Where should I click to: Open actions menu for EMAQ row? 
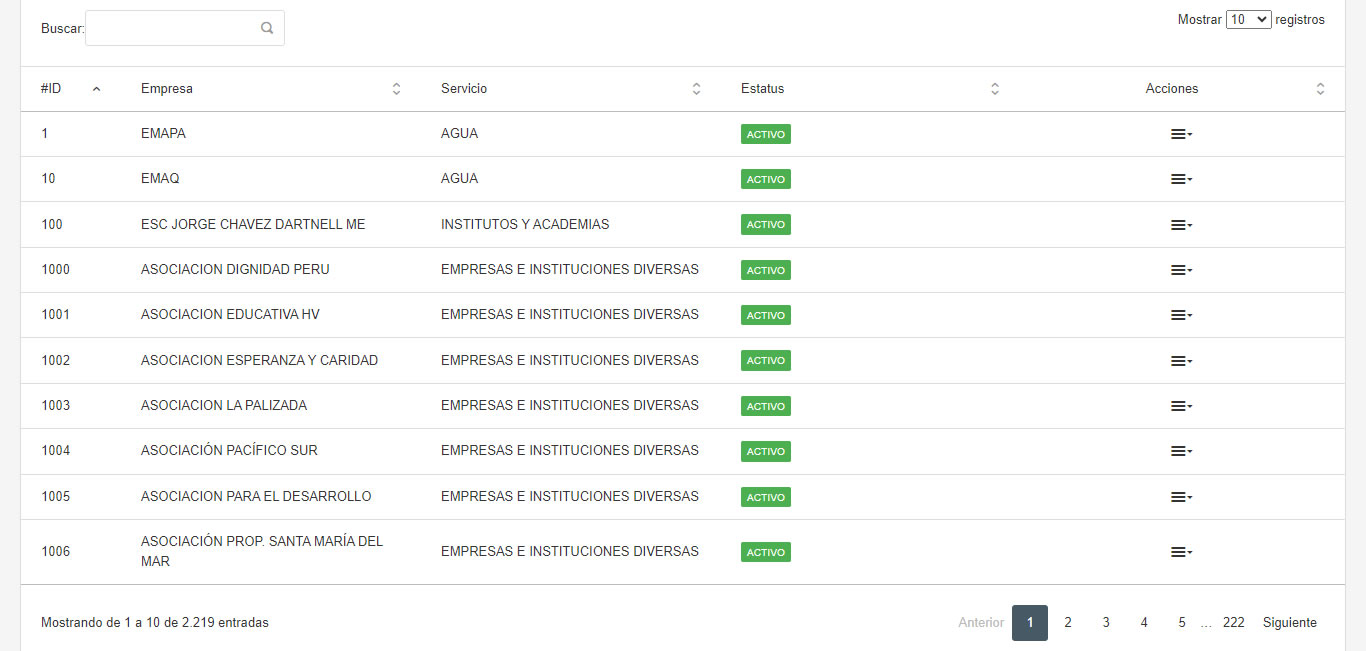[x=1181, y=179]
